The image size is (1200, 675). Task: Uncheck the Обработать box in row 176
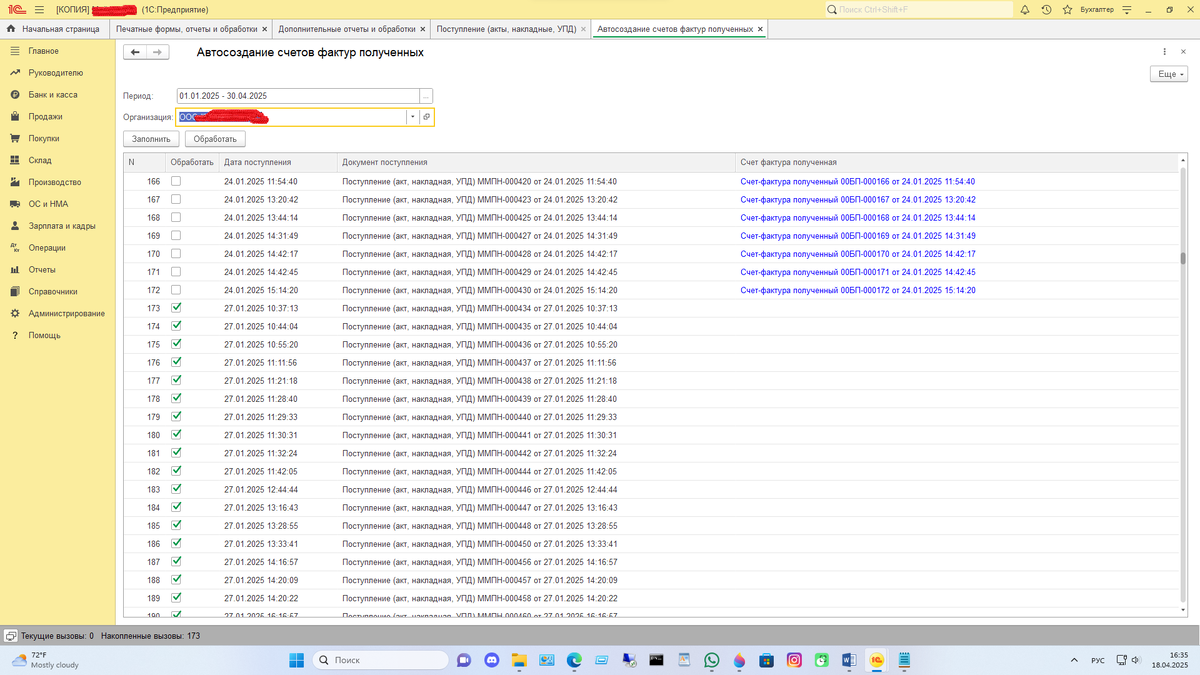[176, 362]
